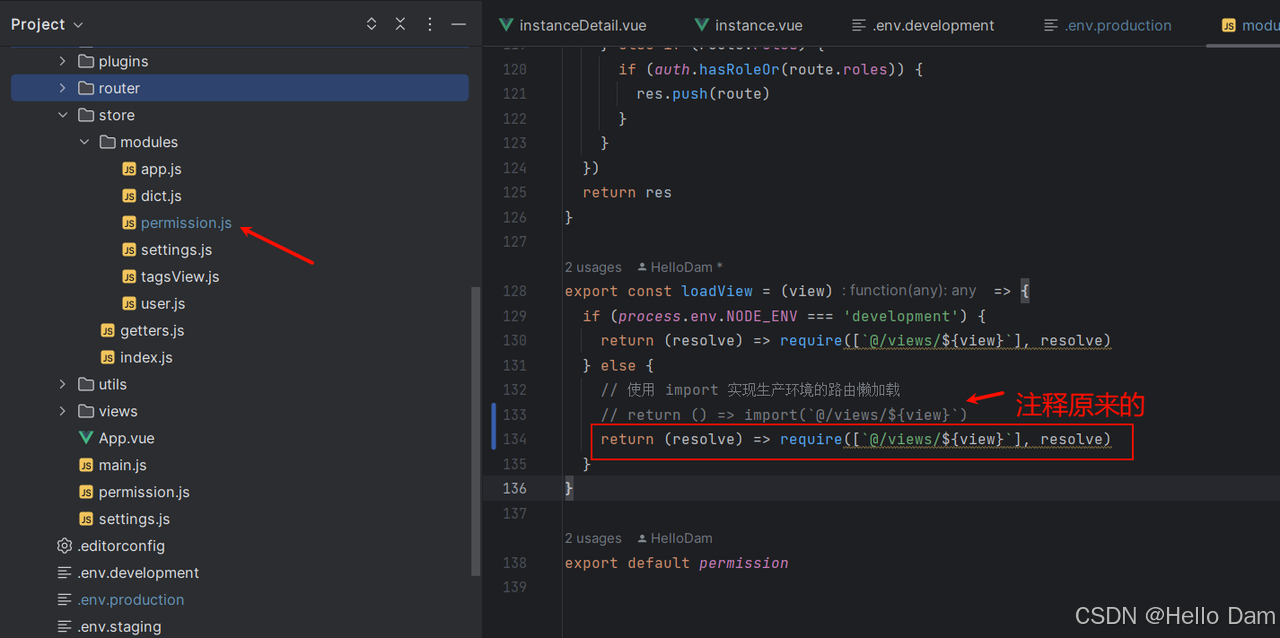This screenshot has height=638, width=1280.
Task: Open tagsView.js file
Action: tap(180, 277)
